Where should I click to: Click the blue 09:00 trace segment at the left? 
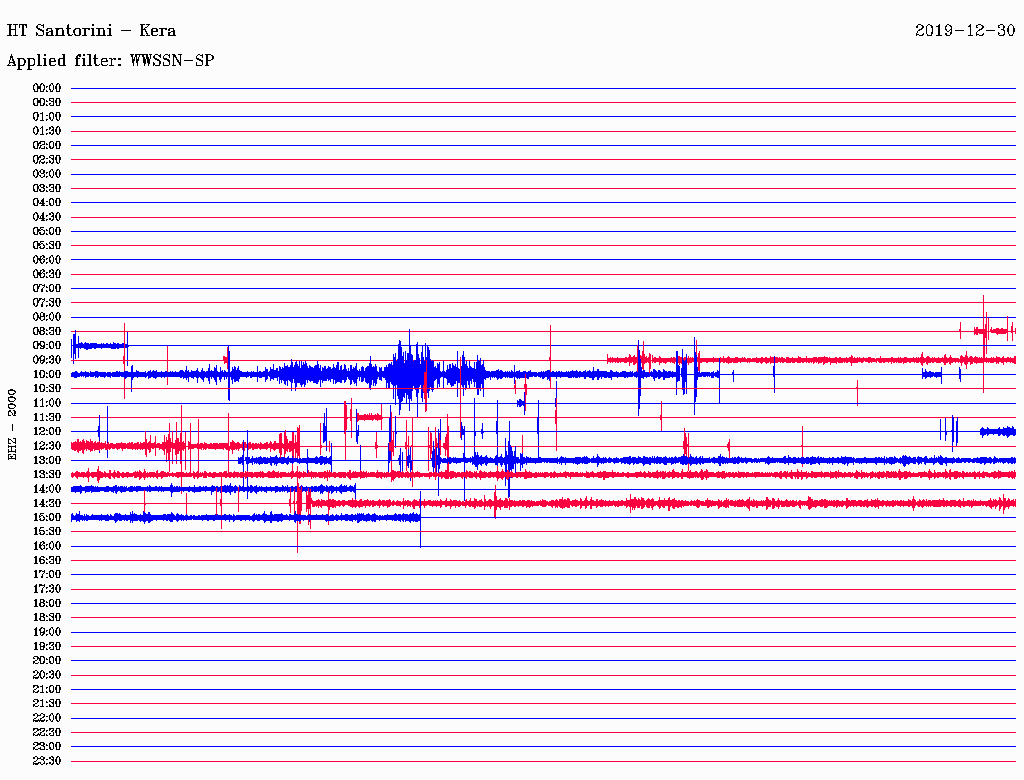(x=99, y=346)
